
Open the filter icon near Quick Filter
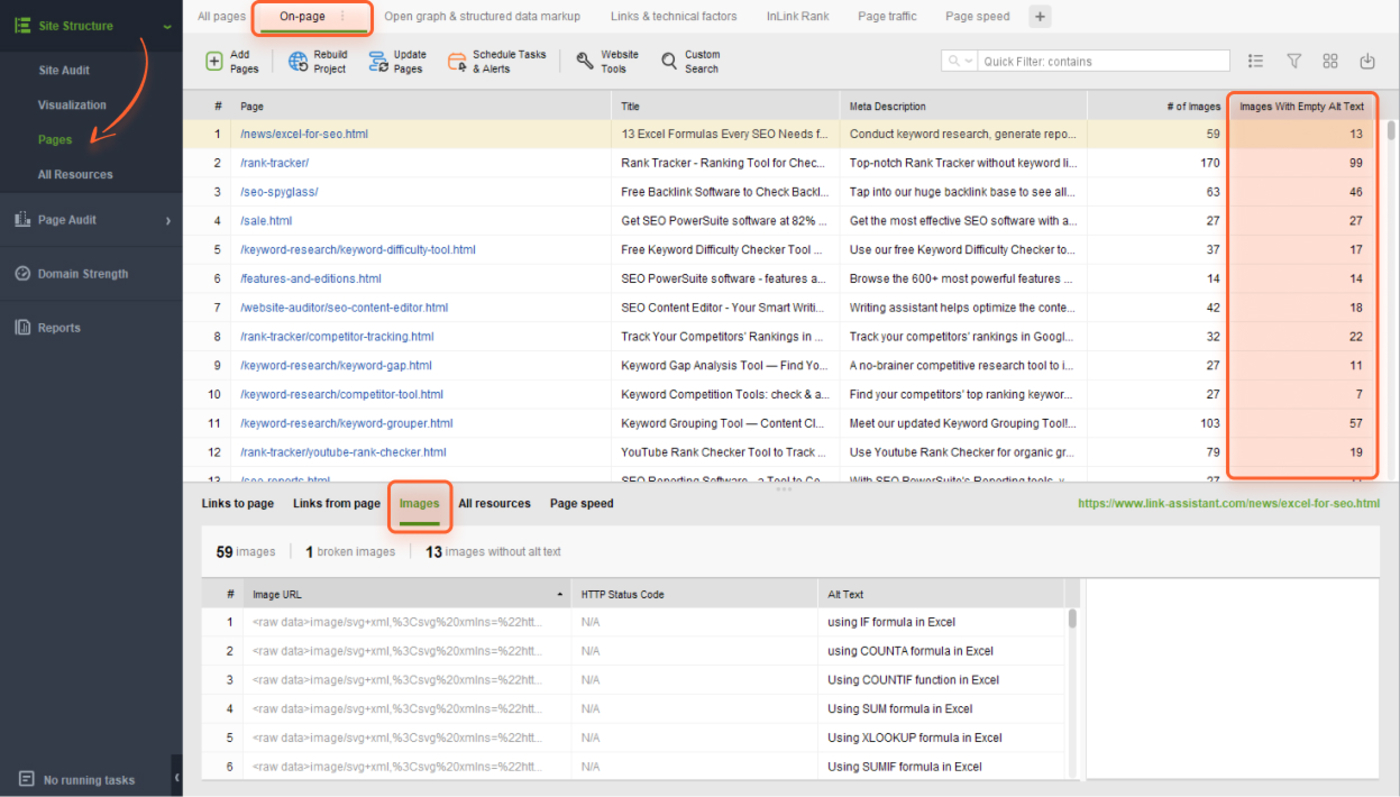[x=1293, y=61]
